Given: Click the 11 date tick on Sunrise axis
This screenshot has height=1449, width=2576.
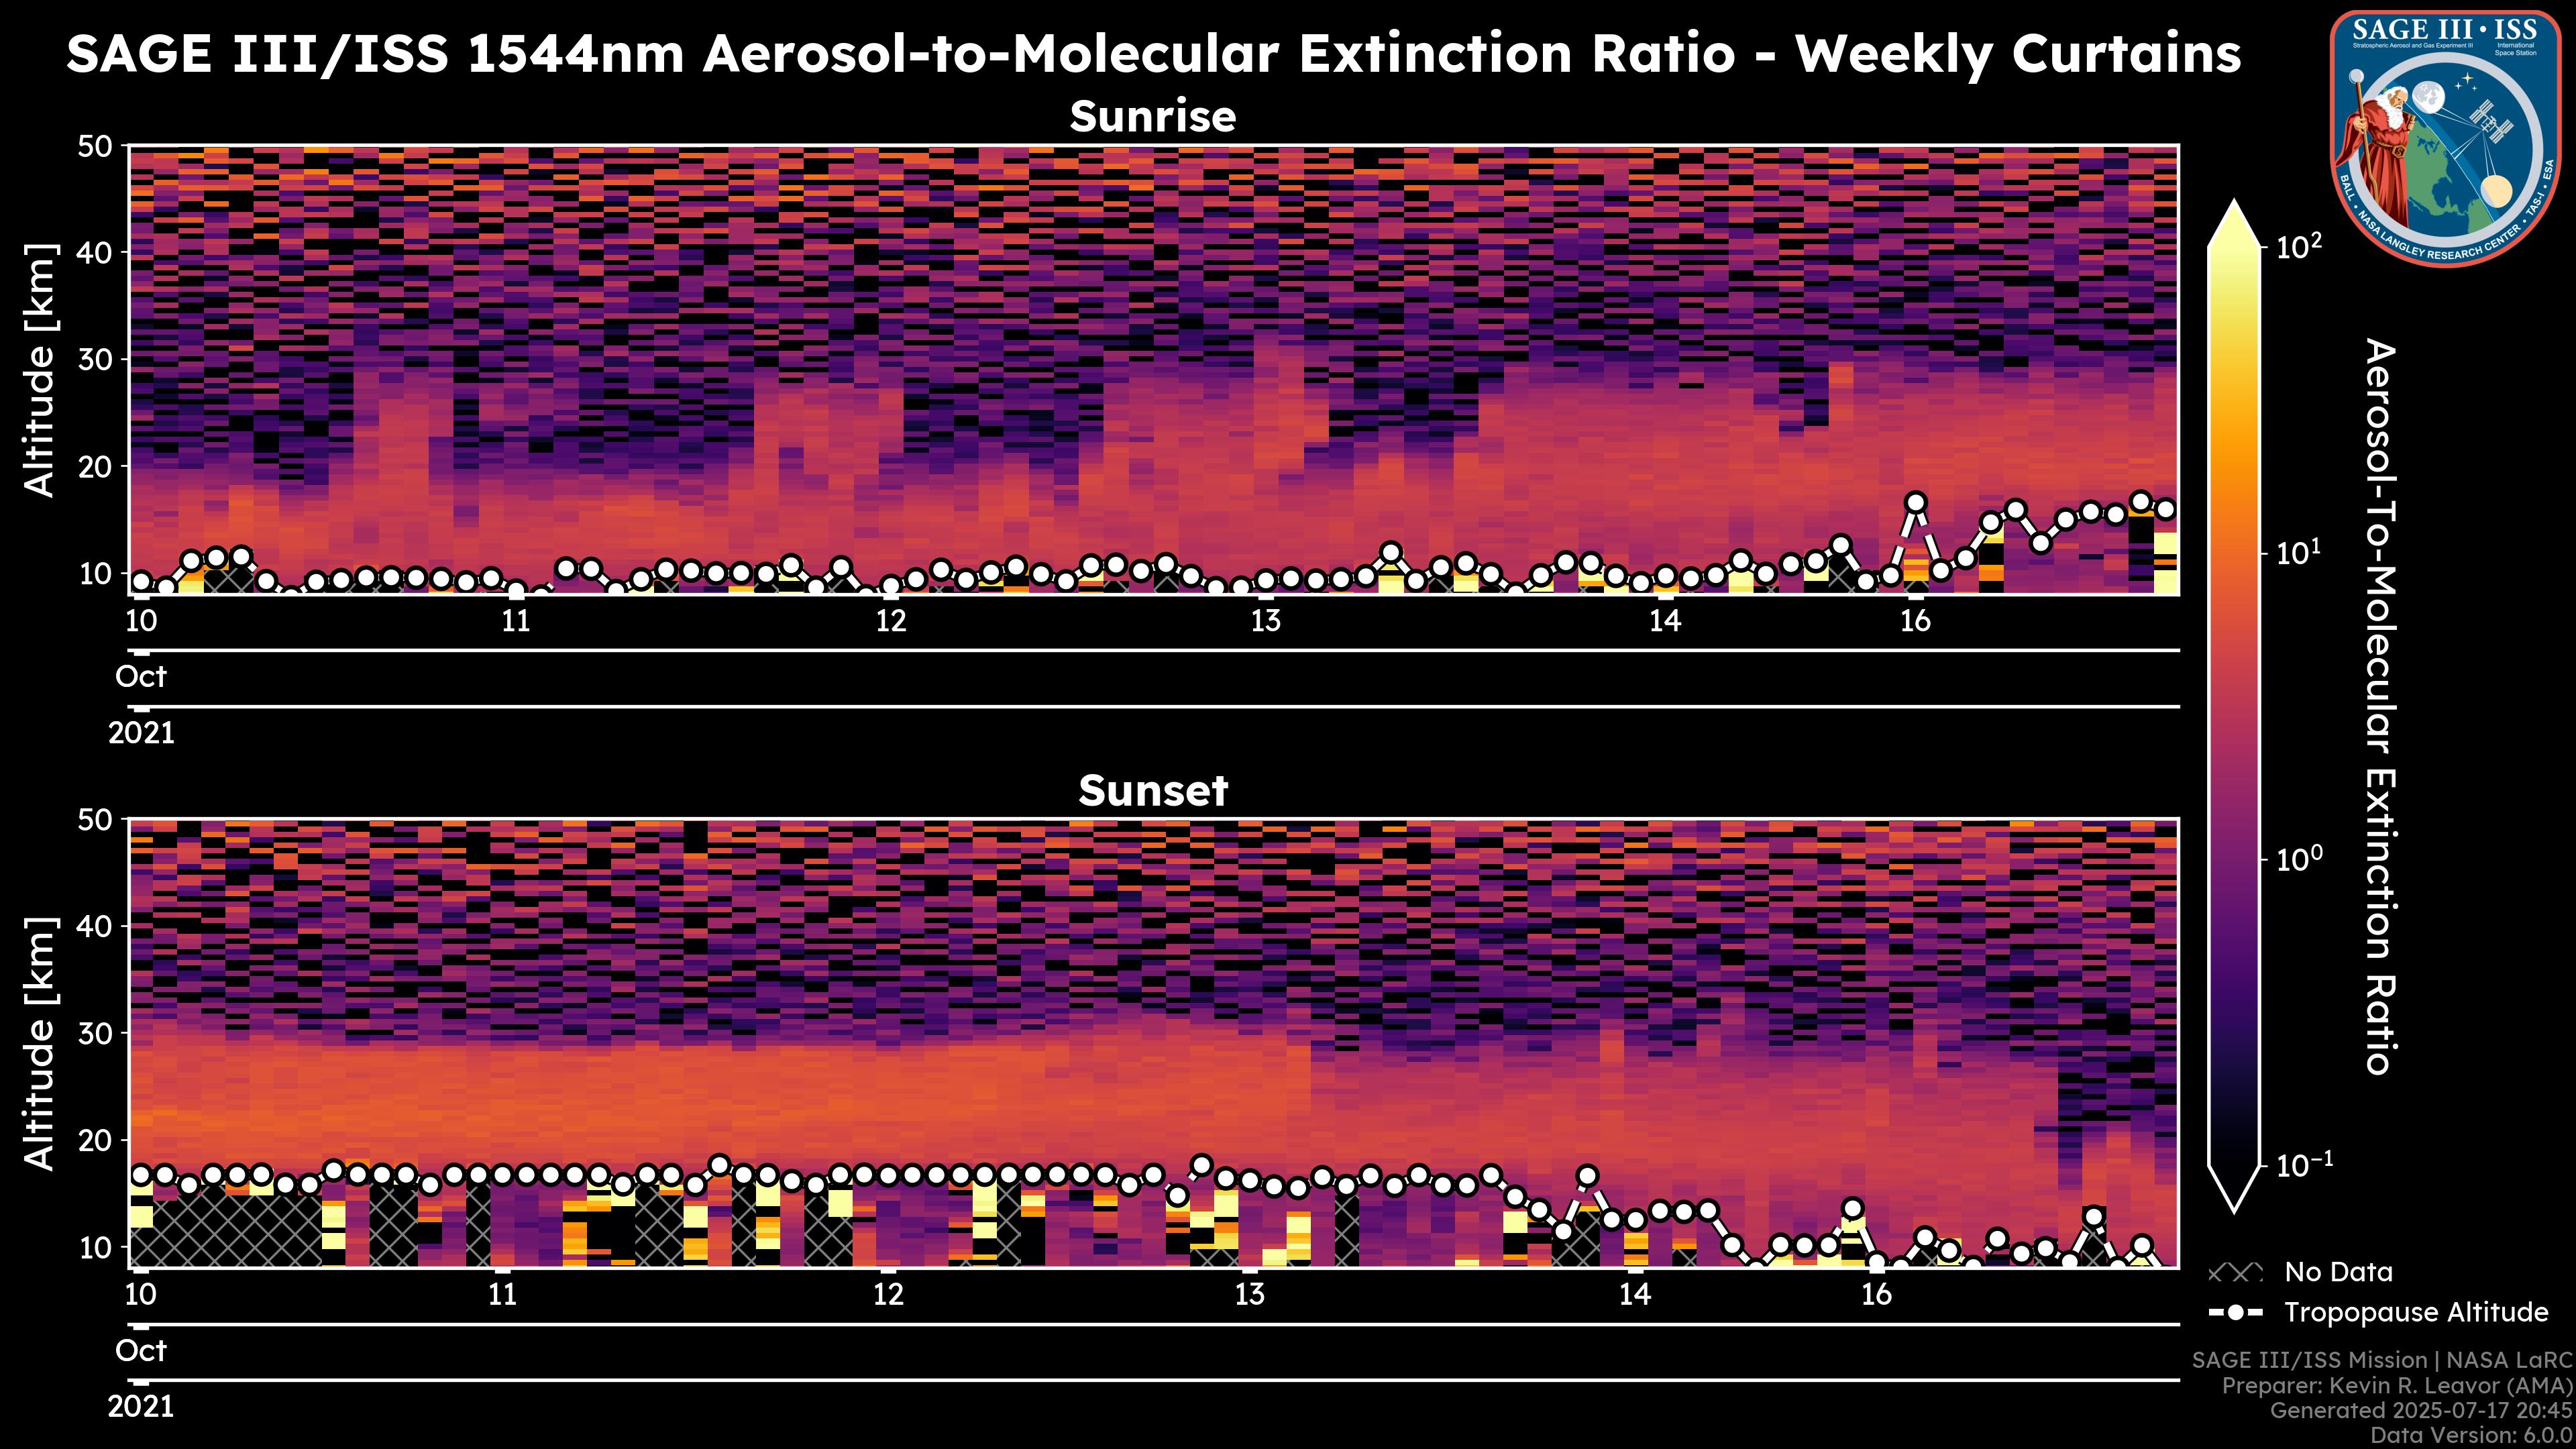Looking at the screenshot, I should click(x=515, y=621).
